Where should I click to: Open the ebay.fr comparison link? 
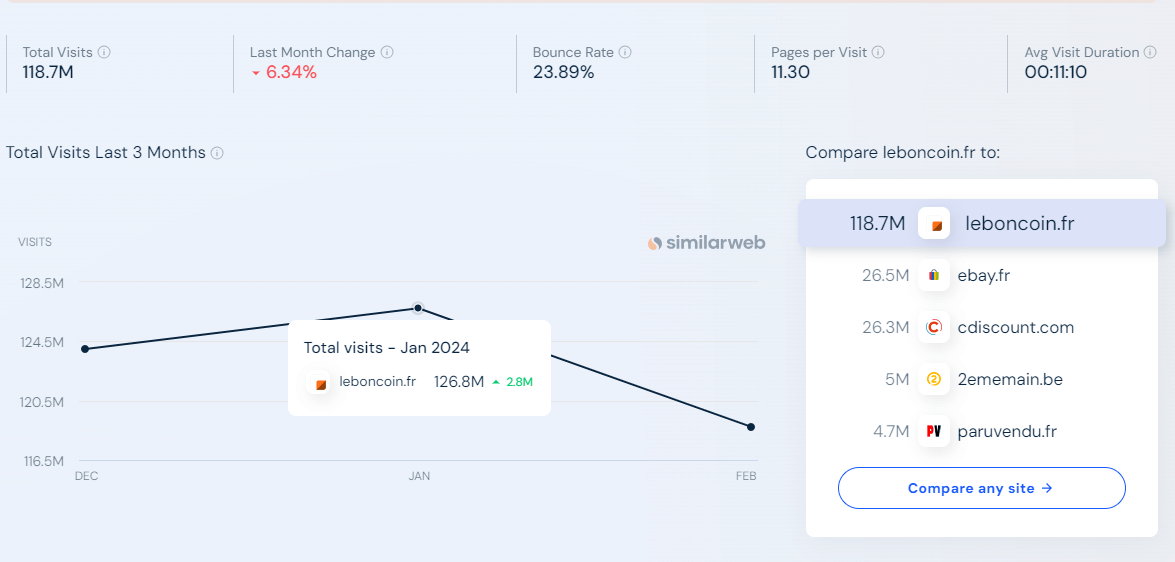983,275
